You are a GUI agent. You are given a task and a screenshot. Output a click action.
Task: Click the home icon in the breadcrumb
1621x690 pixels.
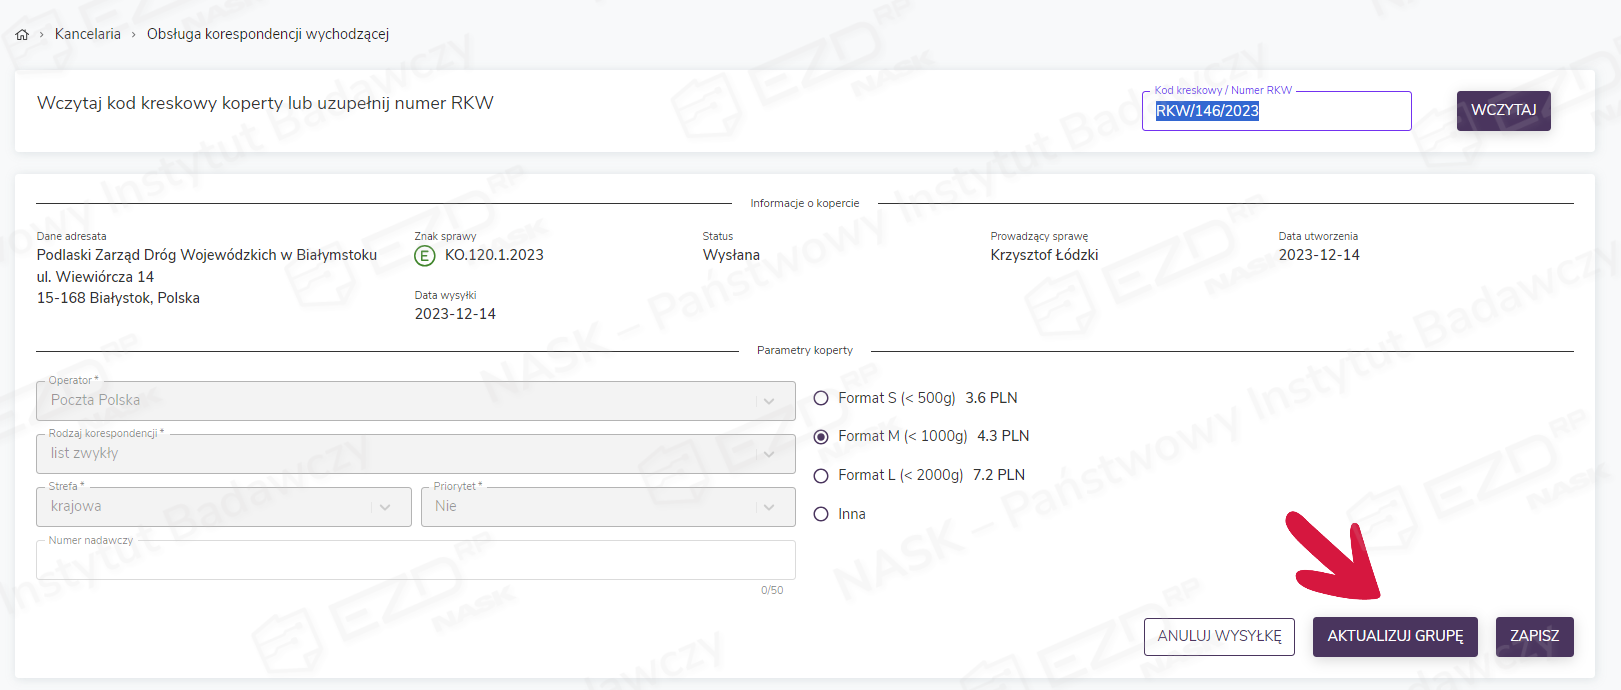click(22, 35)
